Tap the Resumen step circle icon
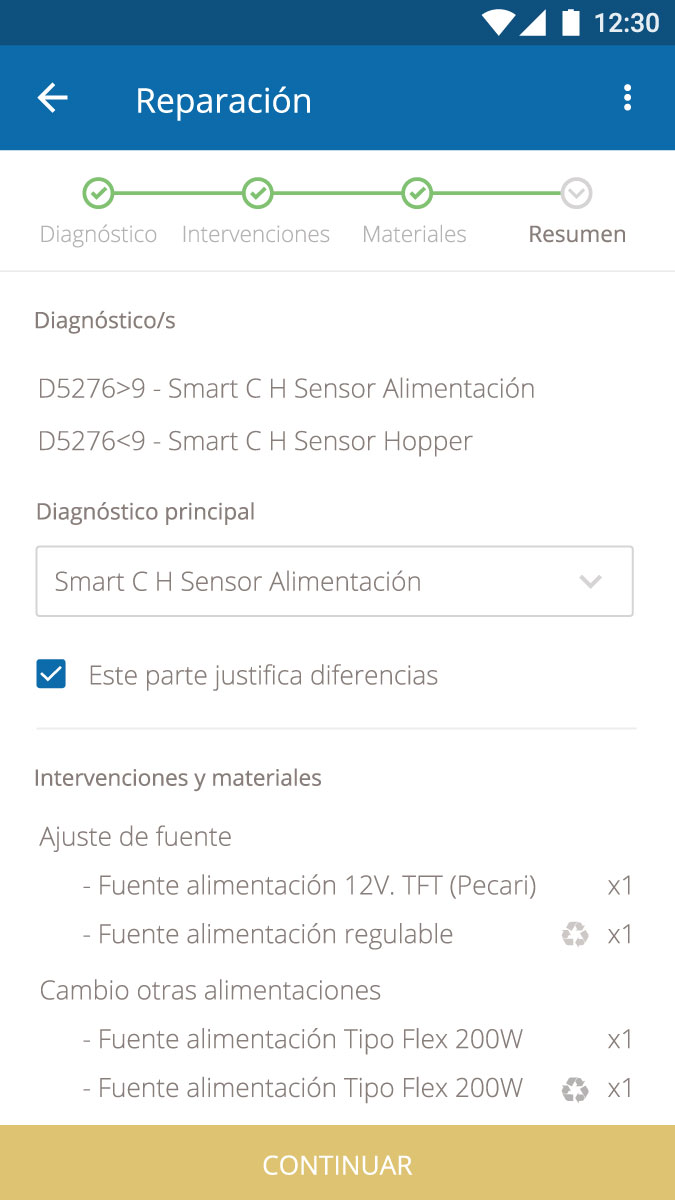 576,193
